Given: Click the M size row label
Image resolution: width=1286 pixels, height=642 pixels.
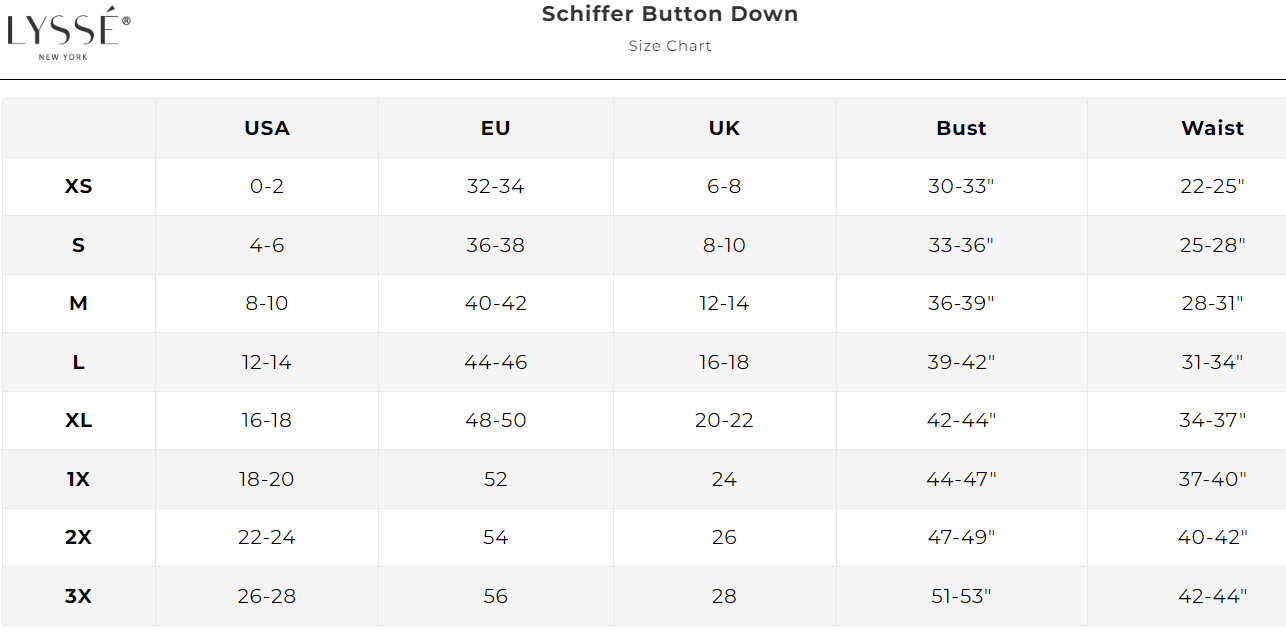Looking at the screenshot, I should coord(79,303).
